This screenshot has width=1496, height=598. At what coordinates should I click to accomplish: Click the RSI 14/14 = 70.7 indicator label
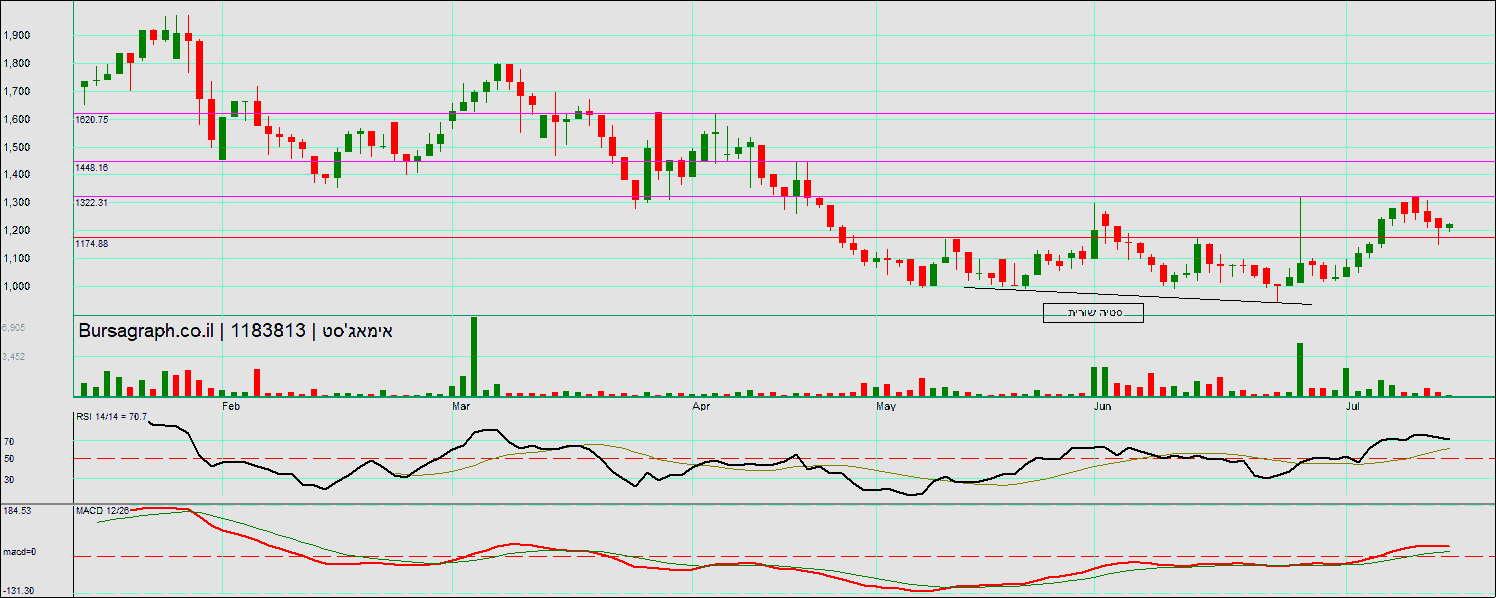(111, 417)
